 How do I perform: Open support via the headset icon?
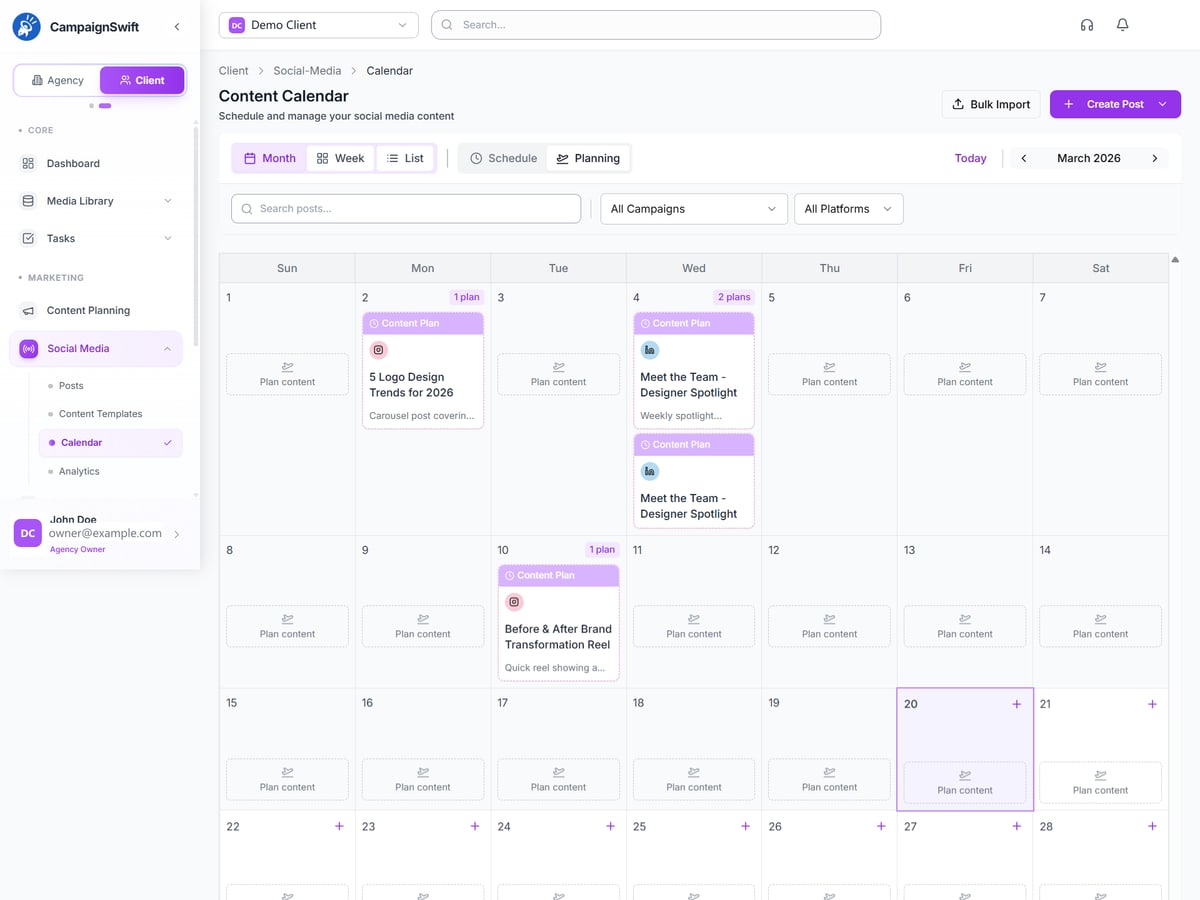pyautogui.click(x=1087, y=25)
